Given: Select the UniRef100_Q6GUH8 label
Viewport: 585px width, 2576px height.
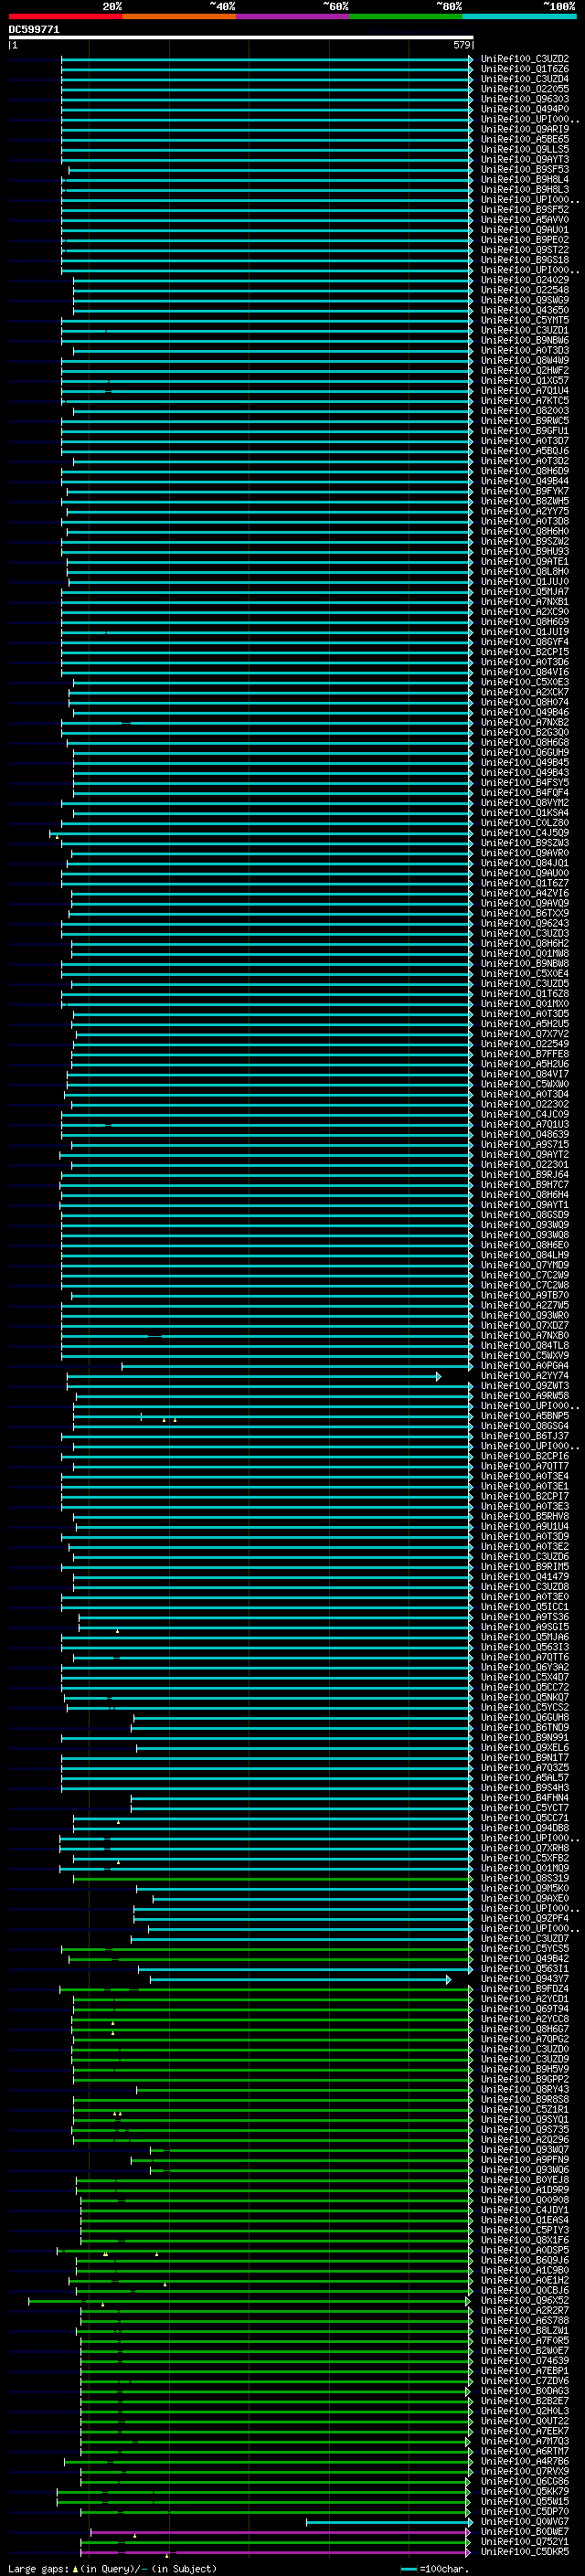Looking at the screenshot, I should (x=524, y=1717).
